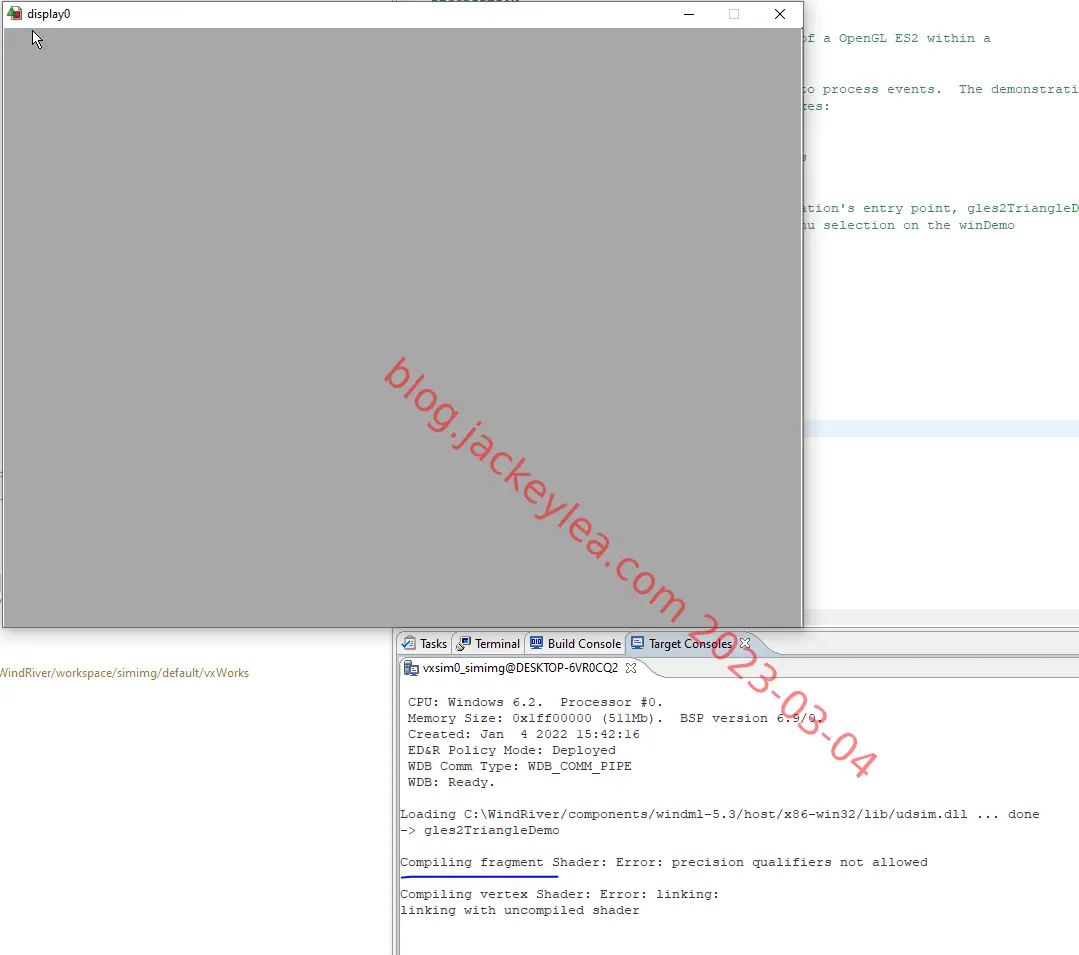The image size is (1079, 955).
Task: Close the Target Consoles view tab
Action: [x=745, y=643]
